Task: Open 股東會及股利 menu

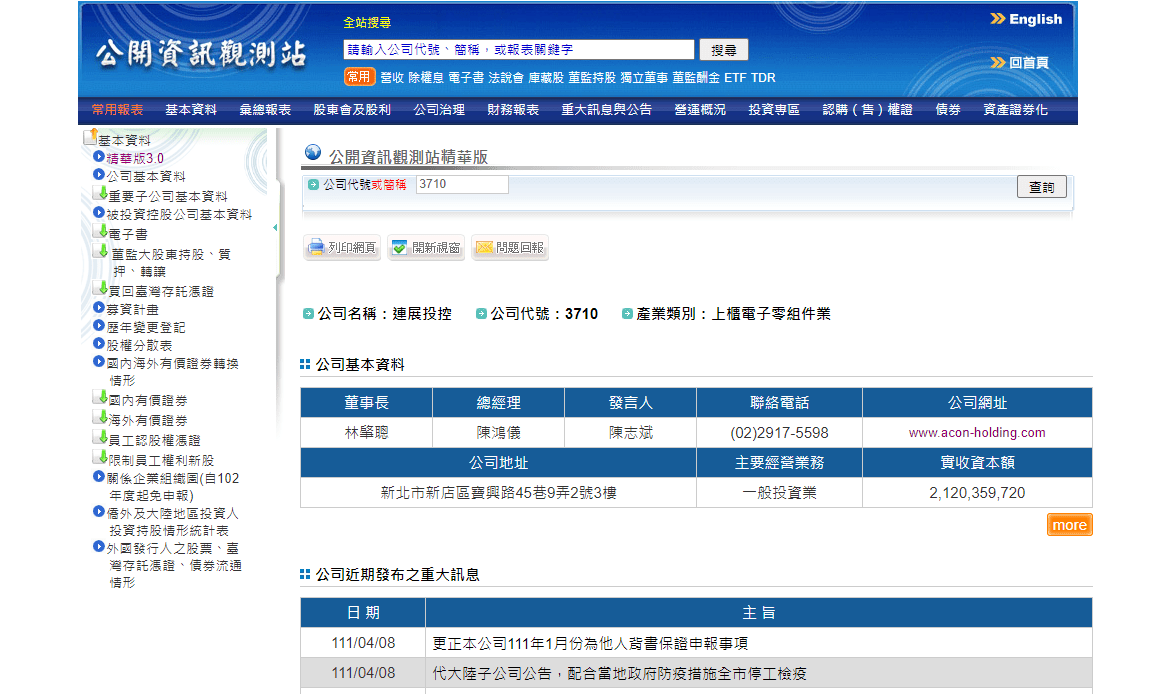Action: coord(352,110)
